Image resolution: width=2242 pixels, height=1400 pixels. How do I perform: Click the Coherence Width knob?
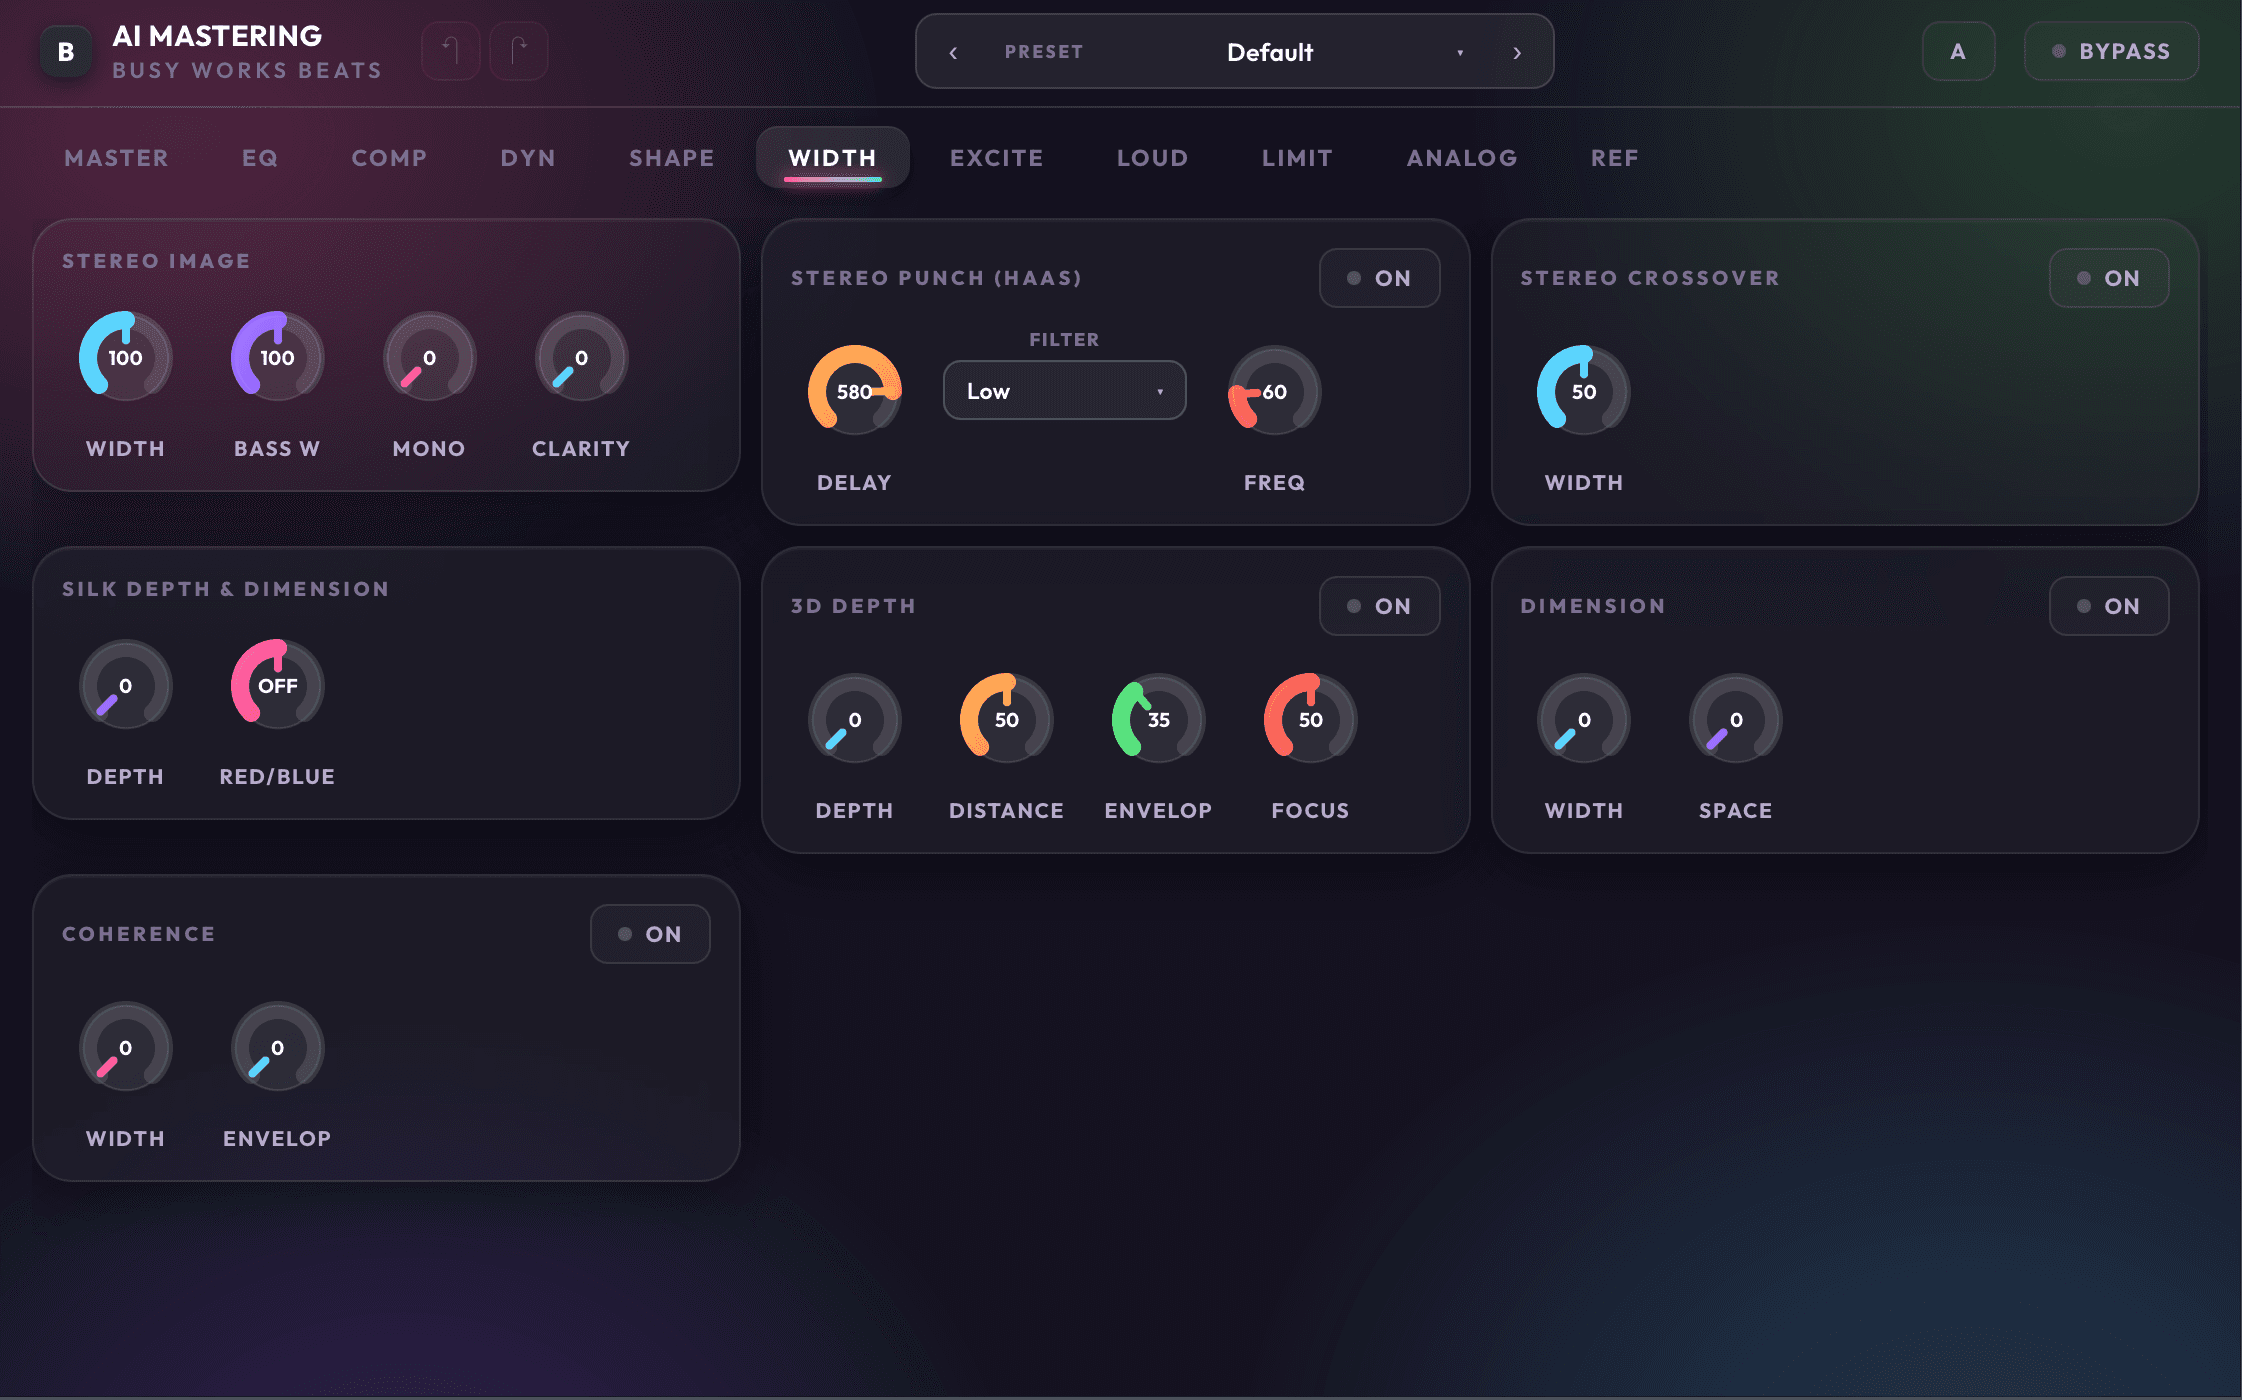[125, 1047]
